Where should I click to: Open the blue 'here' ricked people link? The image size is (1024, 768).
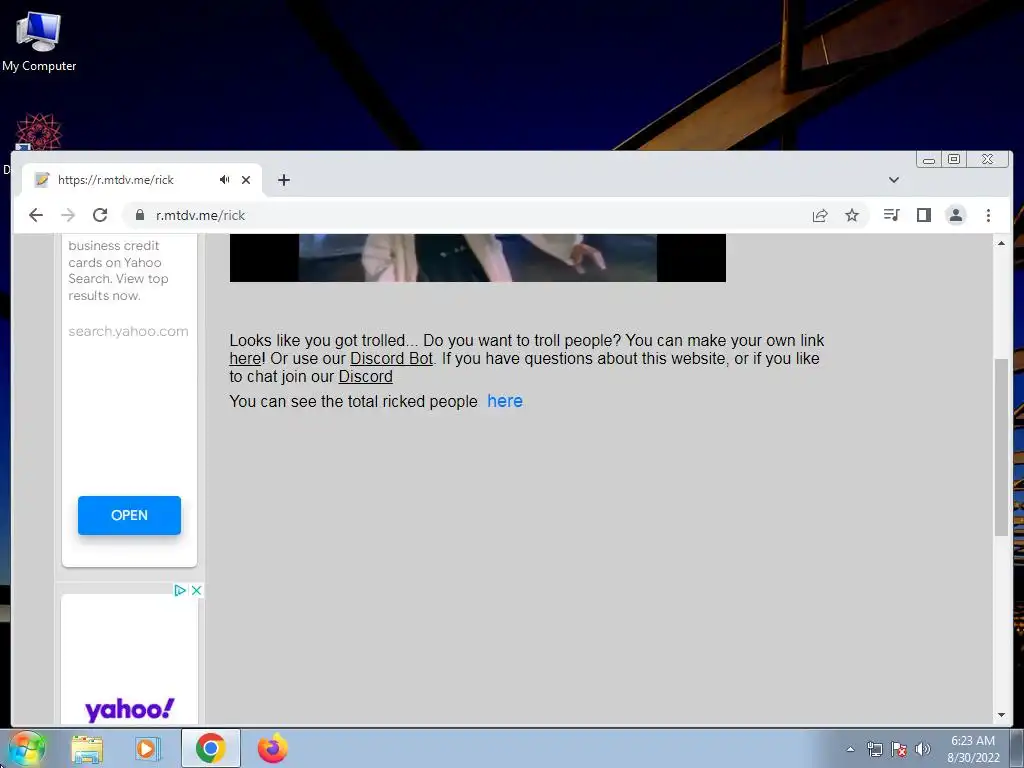pyautogui.click(x=505, y=401)
